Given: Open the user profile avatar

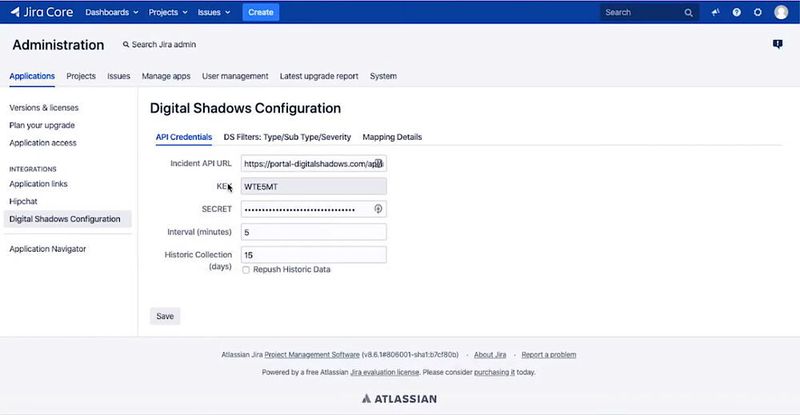Looking at the screenshot, I should pos(781,12).
